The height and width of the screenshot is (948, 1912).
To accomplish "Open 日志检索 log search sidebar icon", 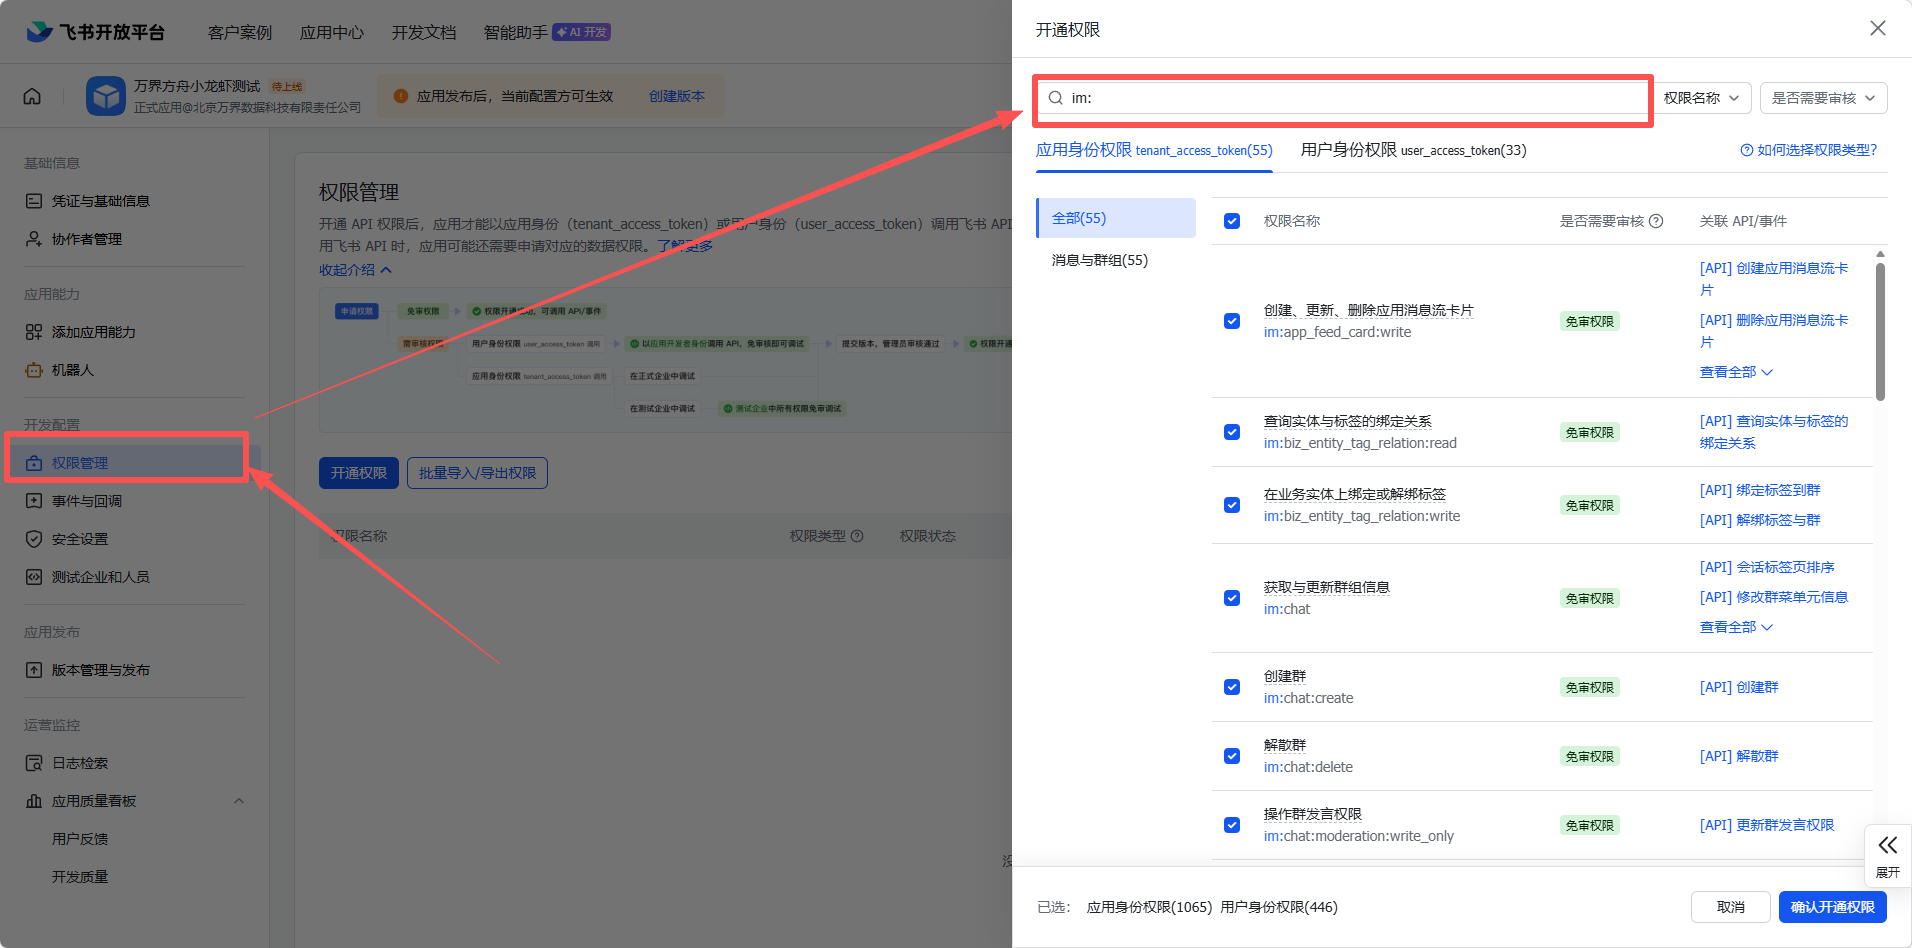I will pyautogui.click(x=34, y=763).
